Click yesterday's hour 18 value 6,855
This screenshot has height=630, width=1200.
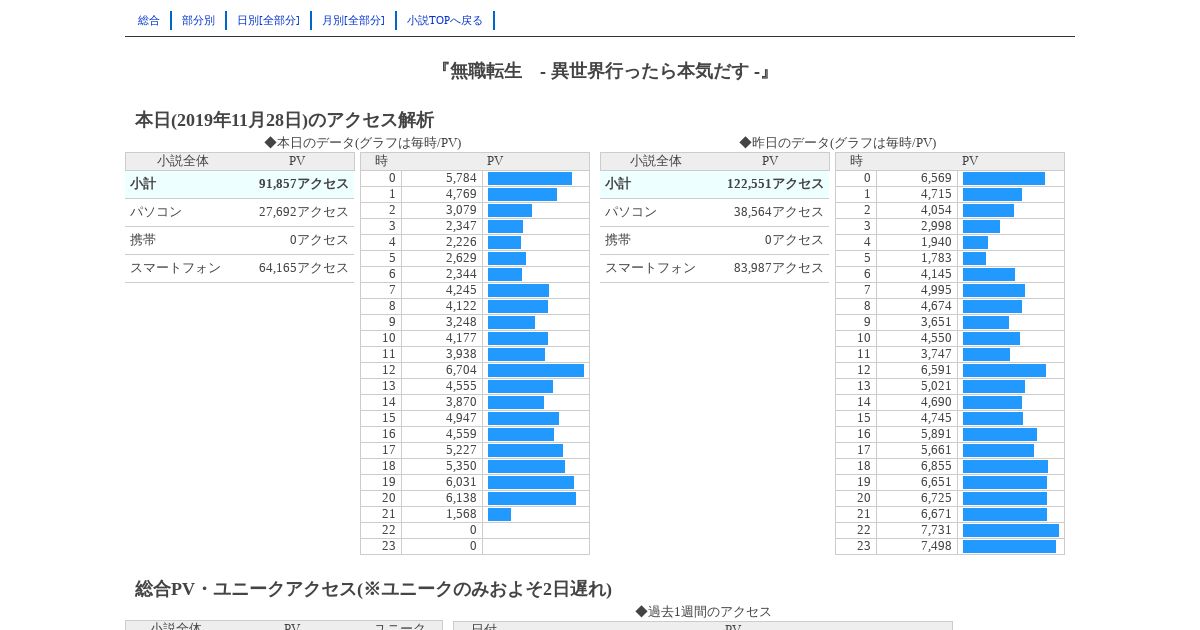pyautogui.click(x=936, y=466)
